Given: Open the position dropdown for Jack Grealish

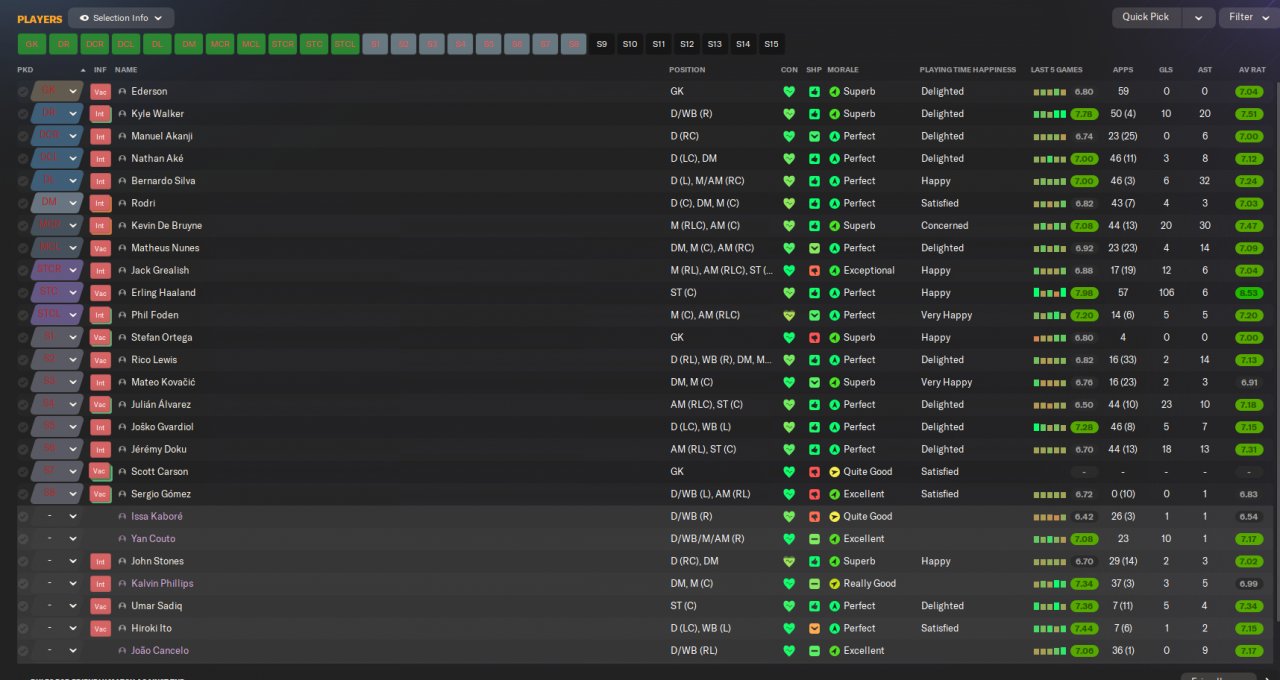Looking at the screenshot, I should (x=73, y=270).
